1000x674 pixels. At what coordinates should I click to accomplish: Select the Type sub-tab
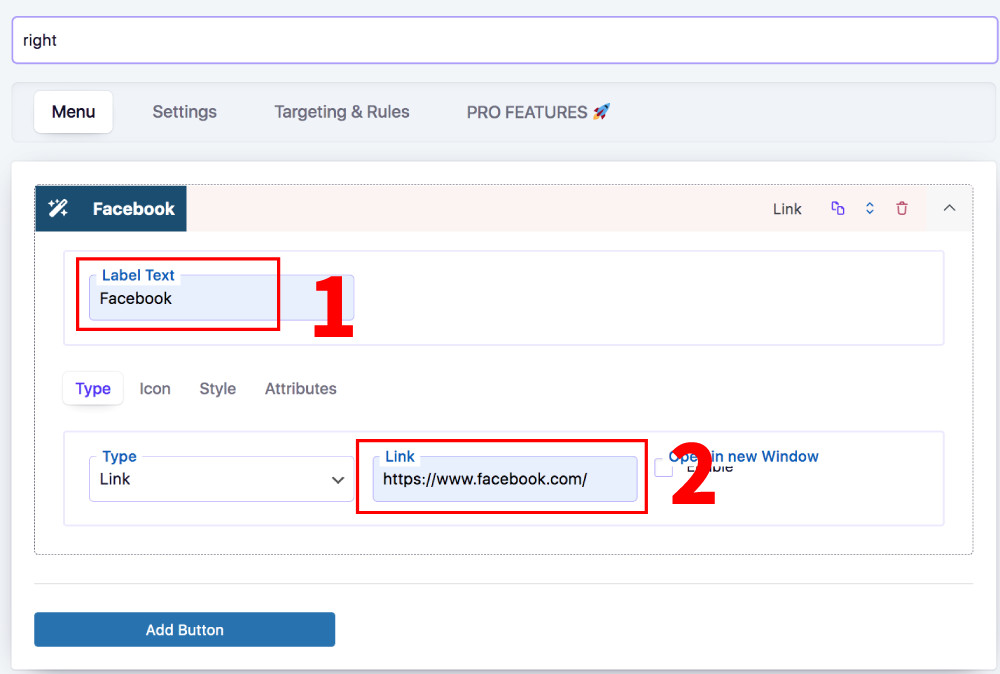coord(93,388)
